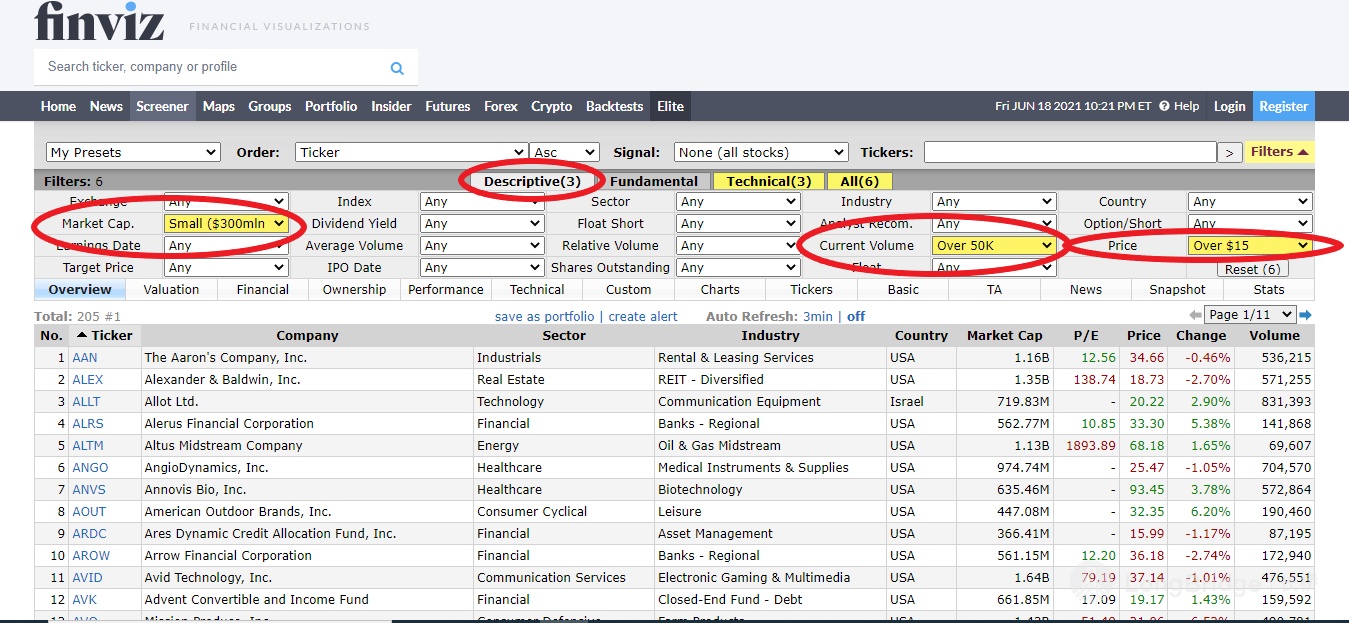Open Maps in the navigation bar
The width and height of the screenshot is (1349, 623).
(x=218, y=106)
